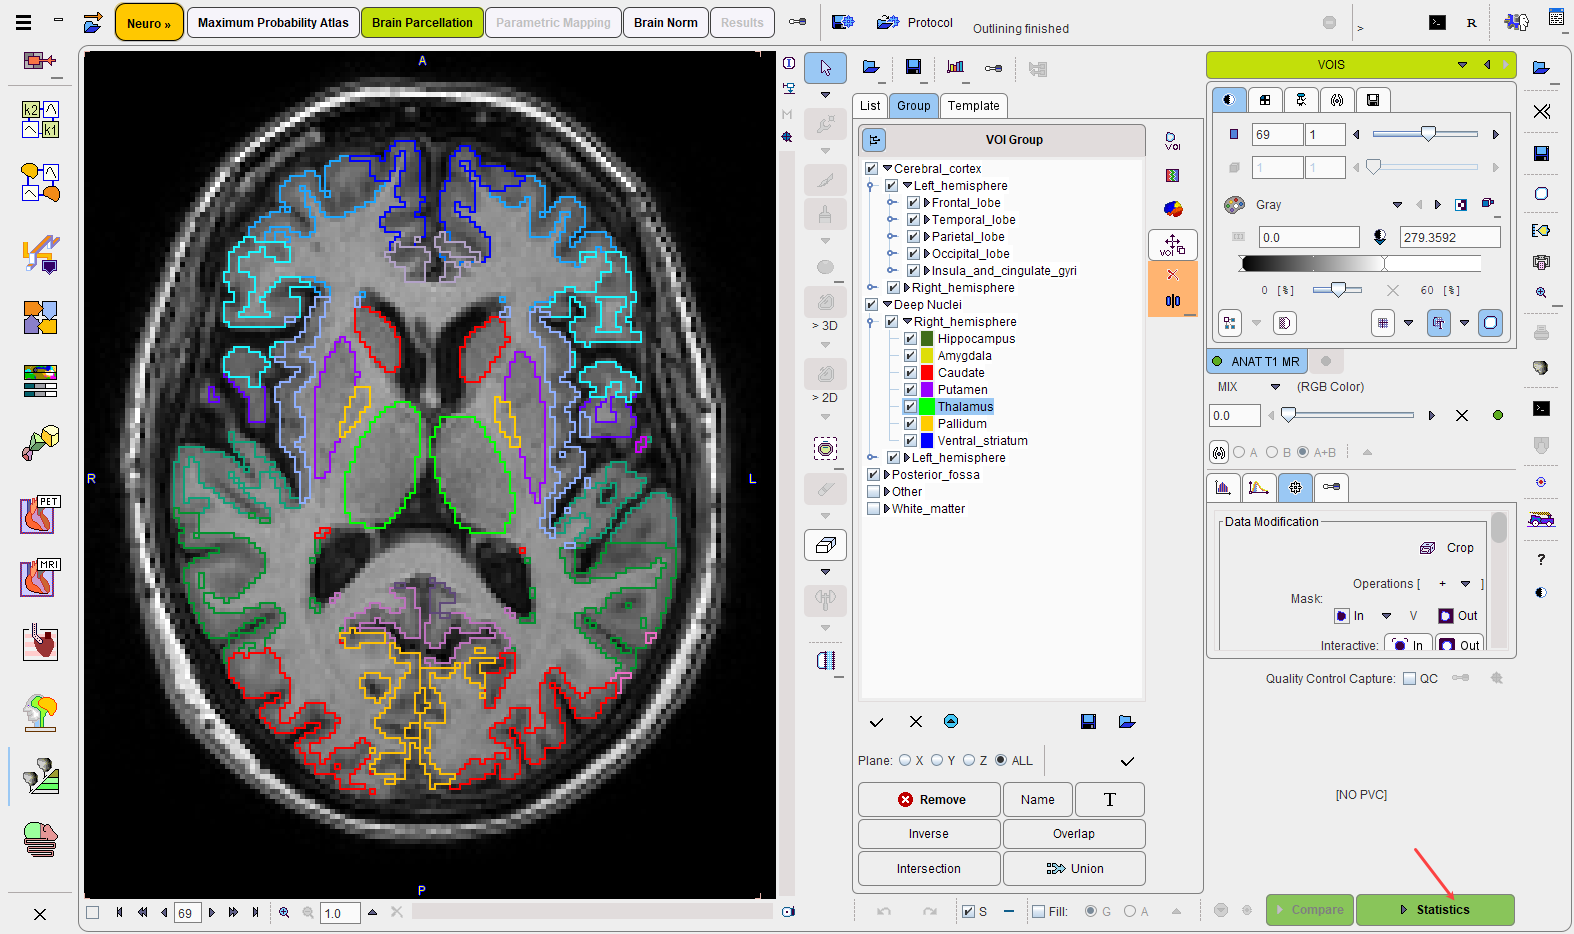Select the X plane radio button
This screenshot has height=934, width=1574.
[x=905, y=760]
